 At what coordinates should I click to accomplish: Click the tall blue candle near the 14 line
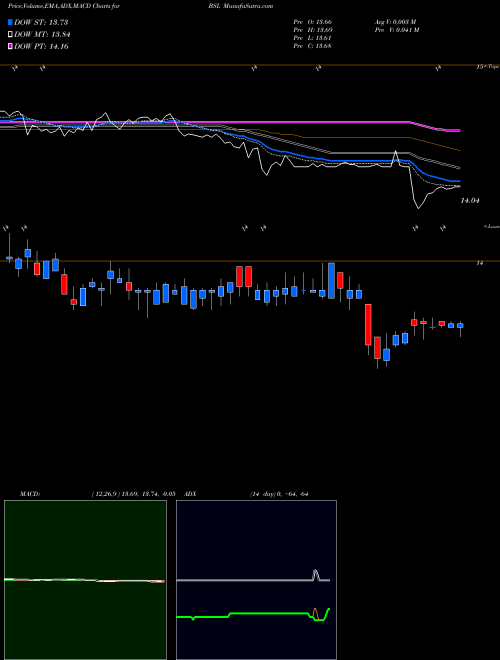click(331, 281)
